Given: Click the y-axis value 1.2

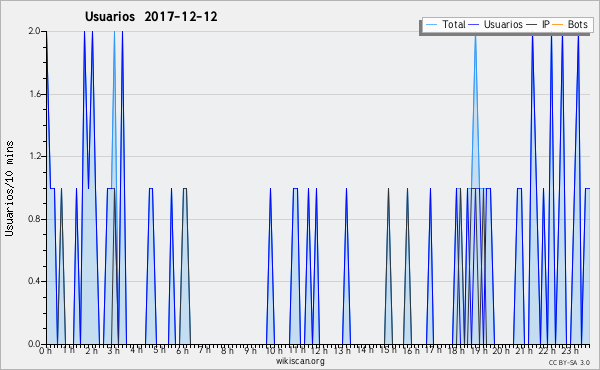Looking at the screenshot, I should [34, 156].
